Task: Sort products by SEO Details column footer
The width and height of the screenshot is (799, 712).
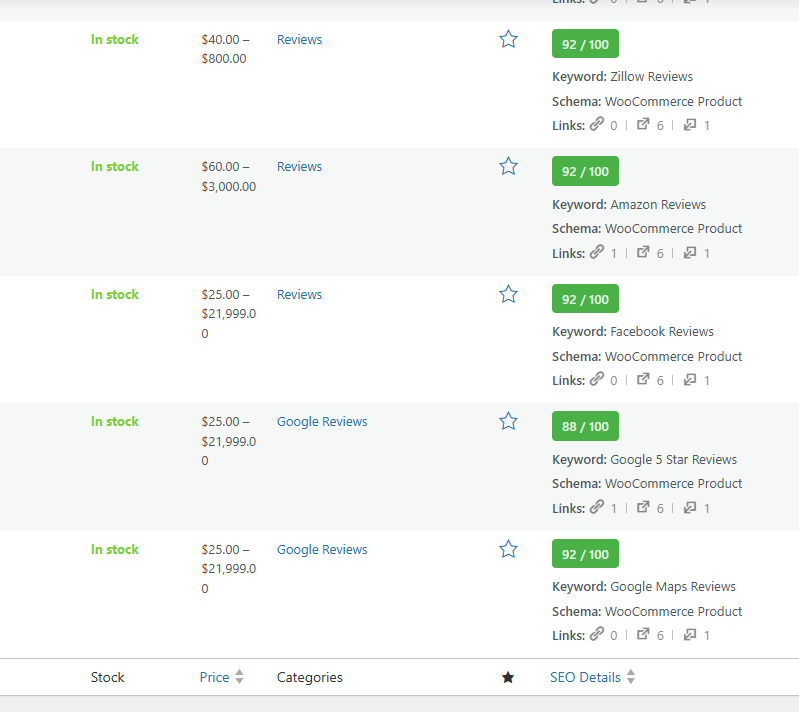Action: (x=585, y=677)
